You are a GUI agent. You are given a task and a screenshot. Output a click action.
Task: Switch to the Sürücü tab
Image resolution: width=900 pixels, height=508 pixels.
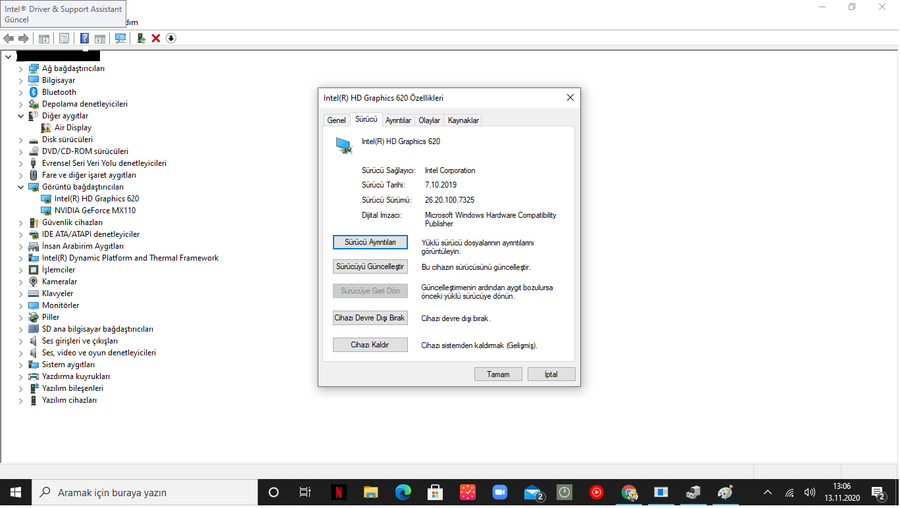pyautogui.click(x=366, y=119)
